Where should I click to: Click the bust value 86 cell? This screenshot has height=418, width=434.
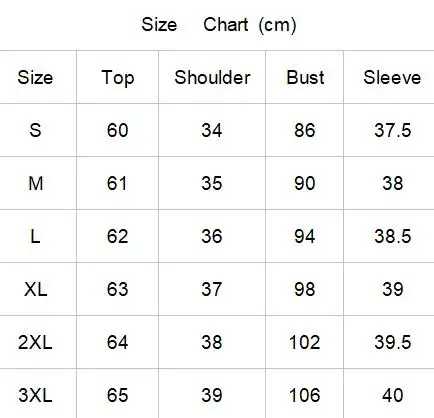click(305, 130)
